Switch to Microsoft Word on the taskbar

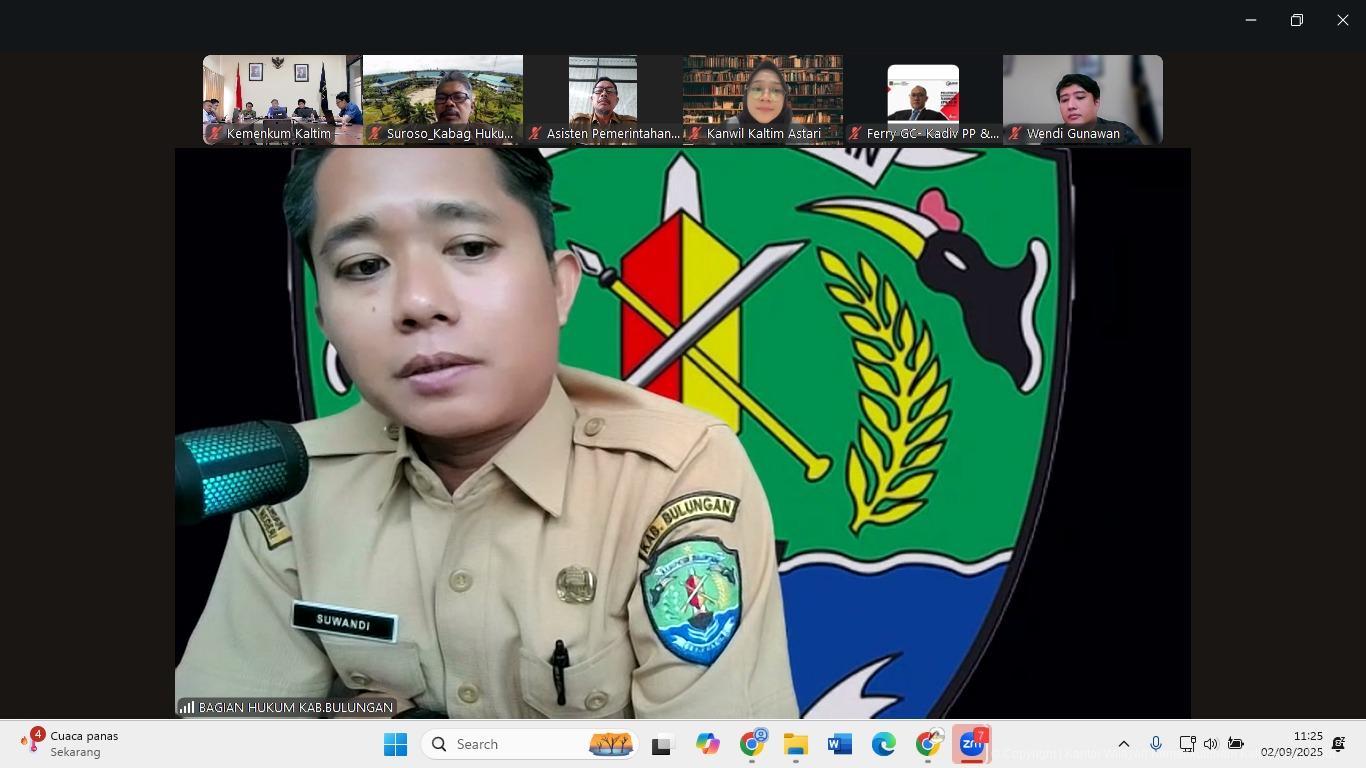coord(840,744)
